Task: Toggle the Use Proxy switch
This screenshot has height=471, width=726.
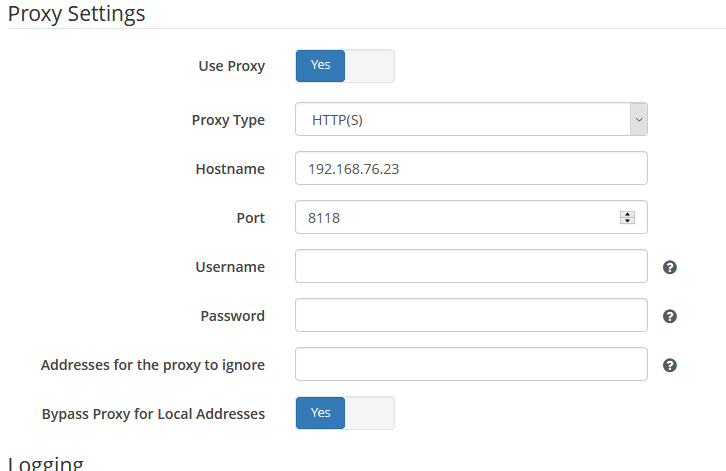Action: [345, 66]
